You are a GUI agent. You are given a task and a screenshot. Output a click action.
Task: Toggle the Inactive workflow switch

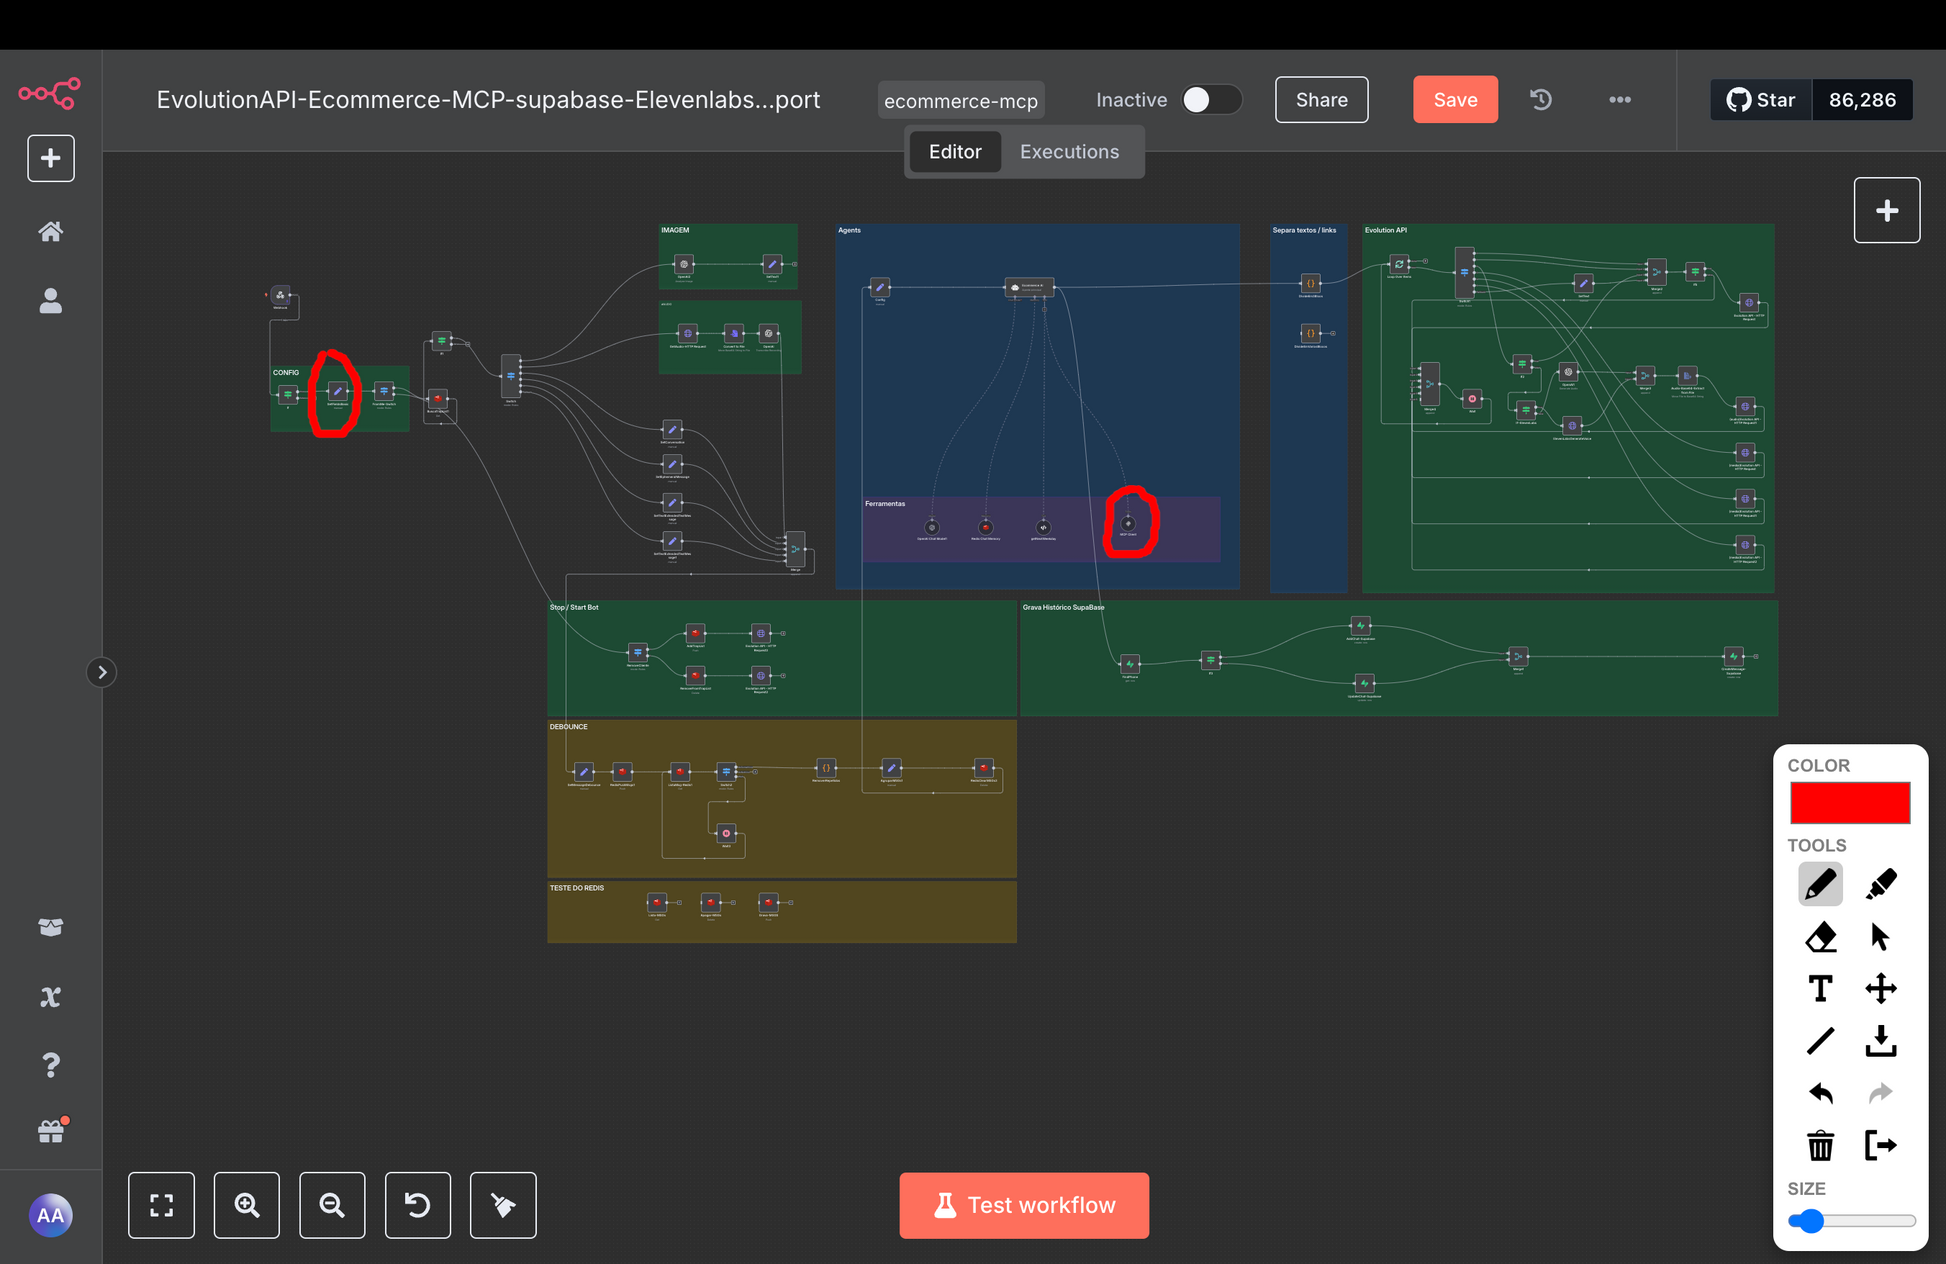pyautogui.click(x=1210, y=100)
